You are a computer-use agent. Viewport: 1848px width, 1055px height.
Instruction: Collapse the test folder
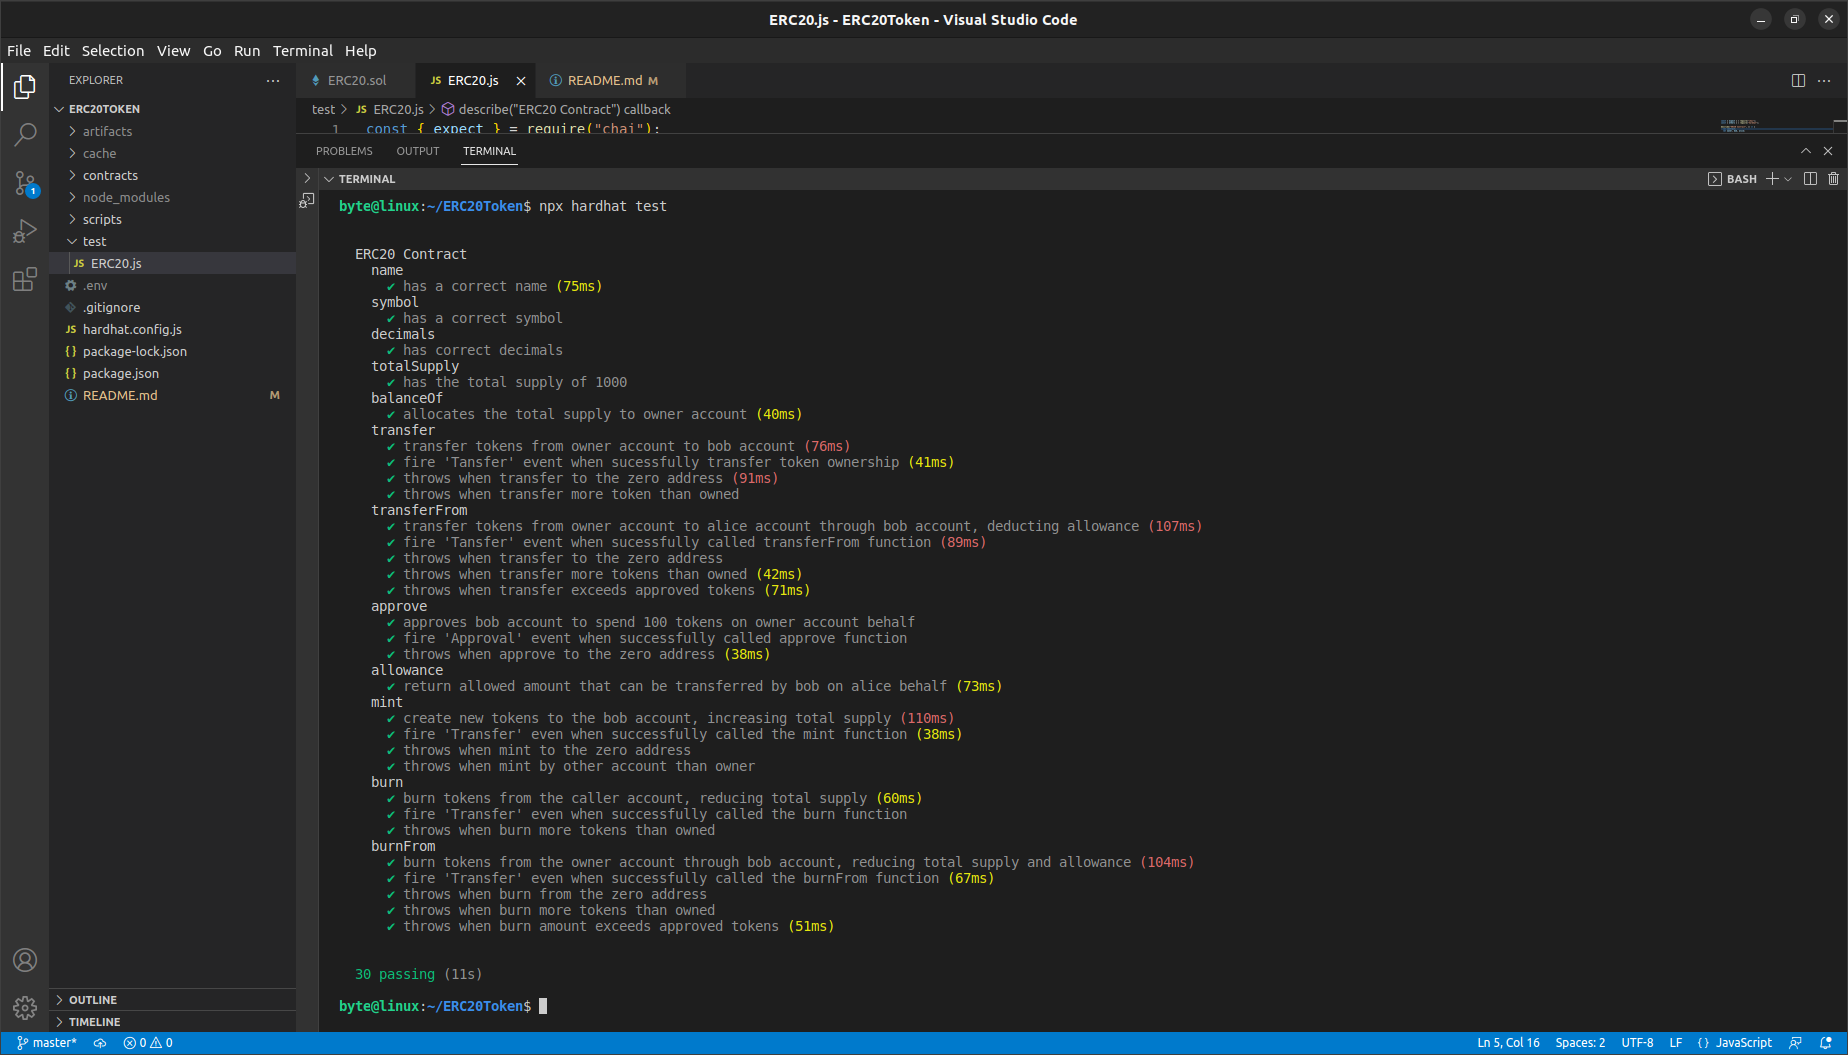click(172, 241)
